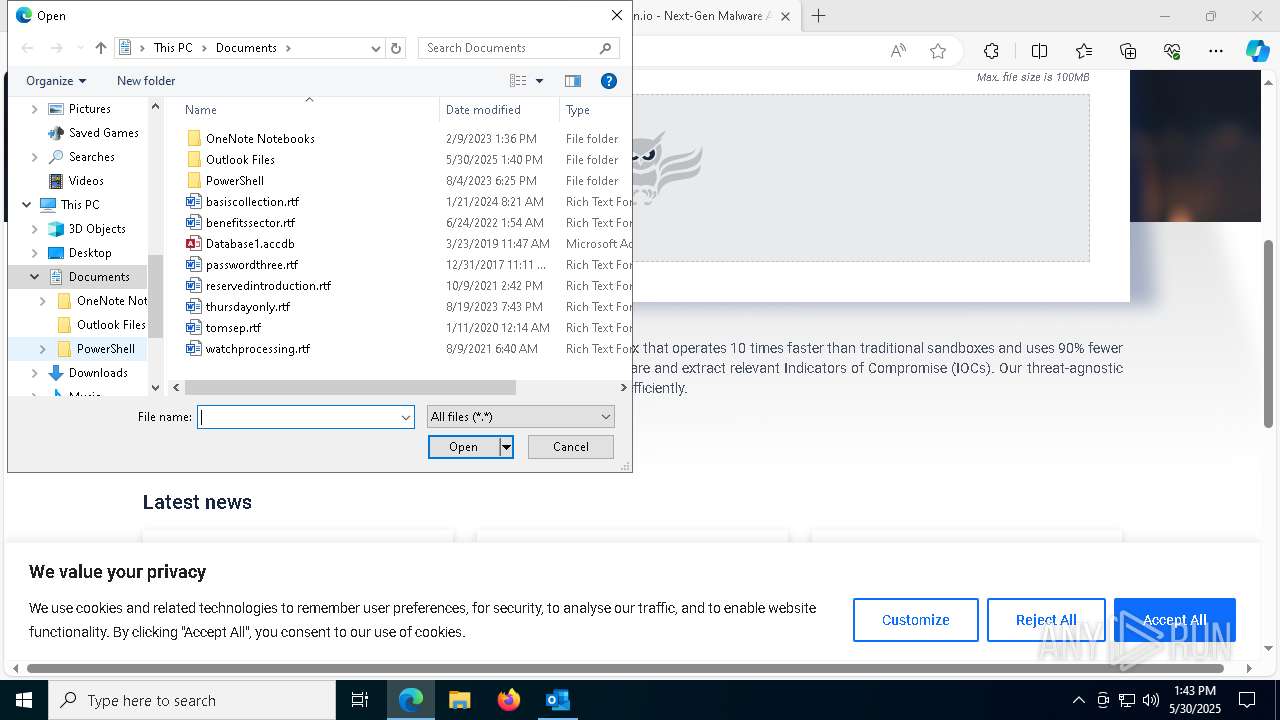Open the Copilot icon in Edge
1280x720 pixels.
pyautogui.click(x=1257, y=51)
